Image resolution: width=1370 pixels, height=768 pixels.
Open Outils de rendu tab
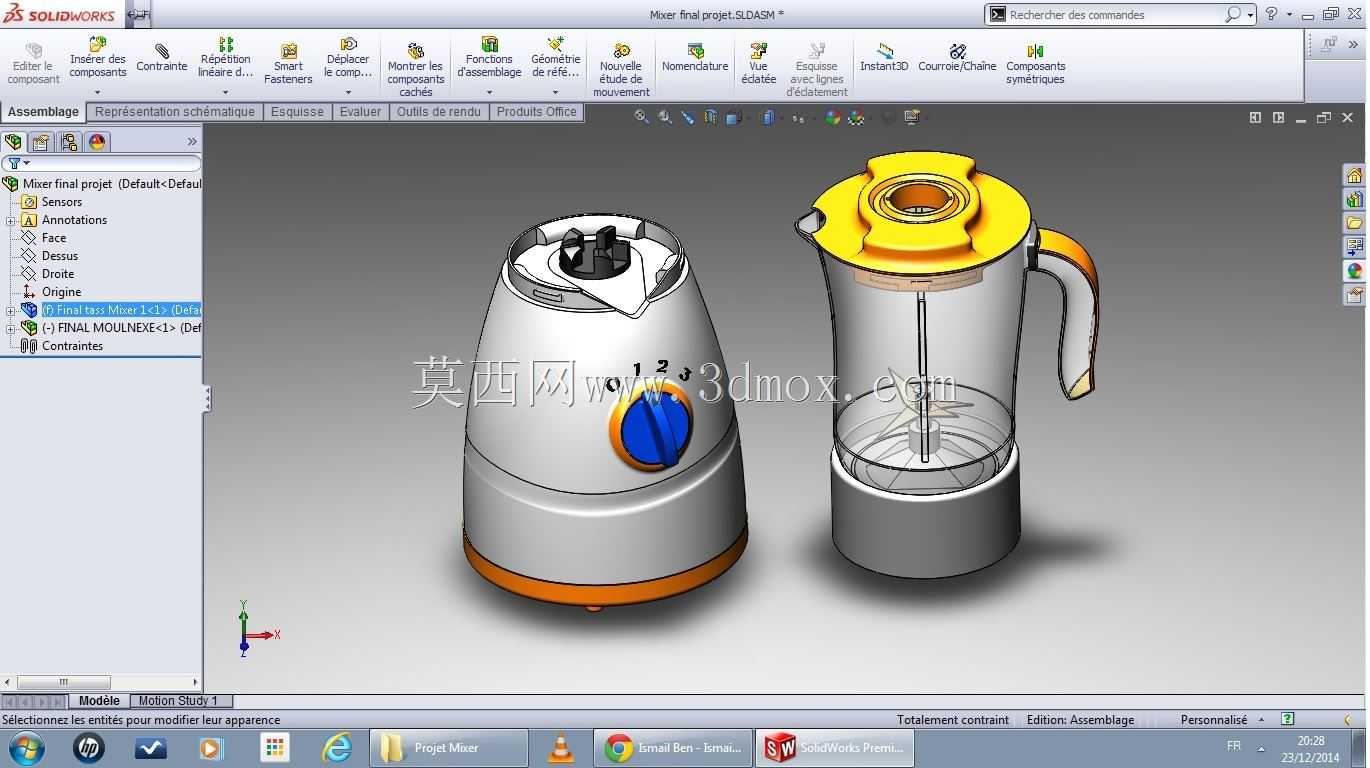pyautogui.click(x=438, y=112)
